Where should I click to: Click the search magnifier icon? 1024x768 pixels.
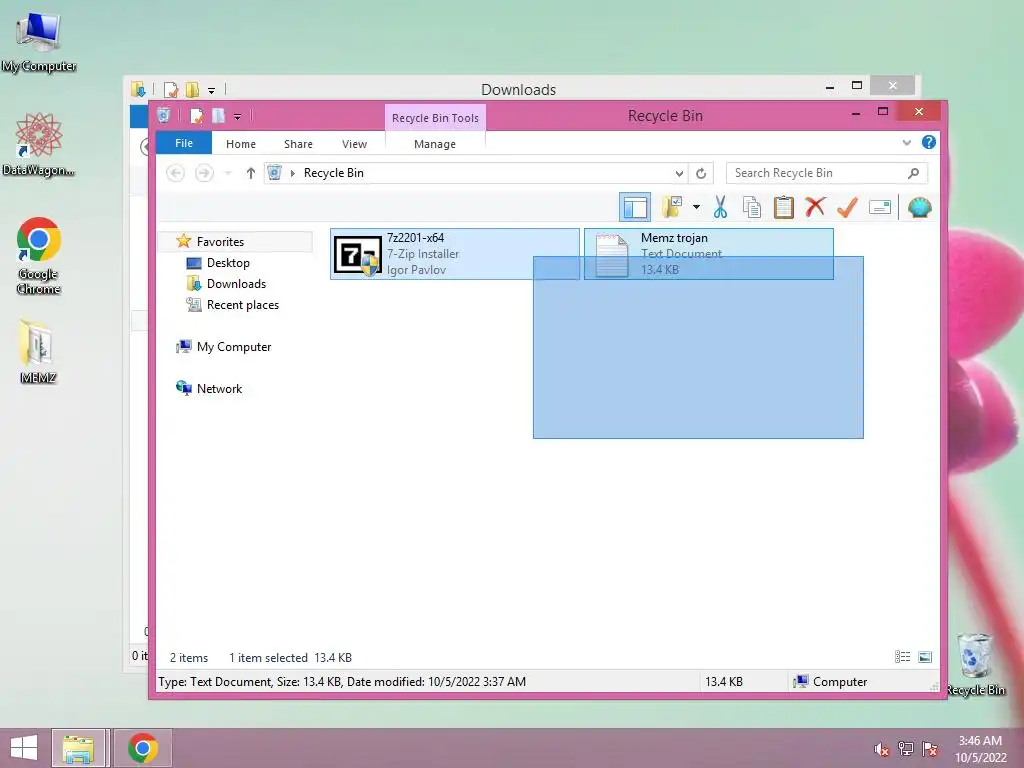(x=914, y=173)
